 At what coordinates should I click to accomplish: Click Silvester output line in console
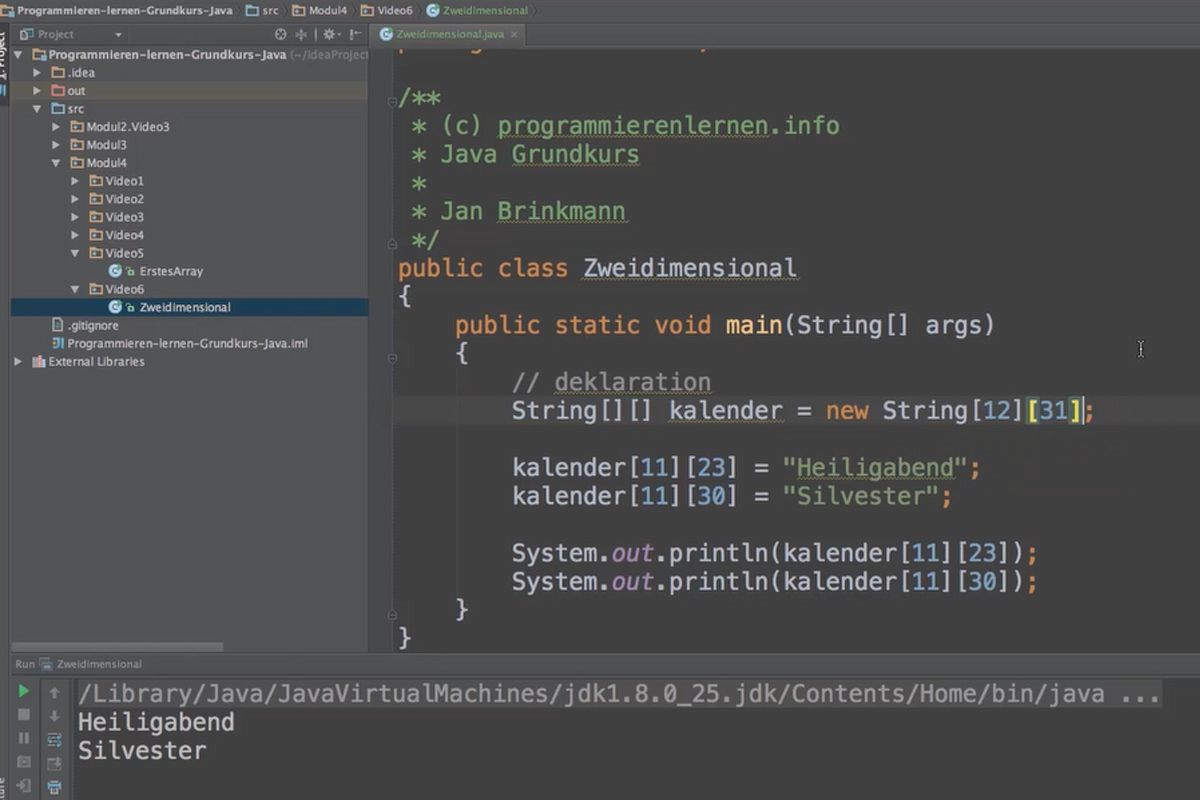coord(142,750)
